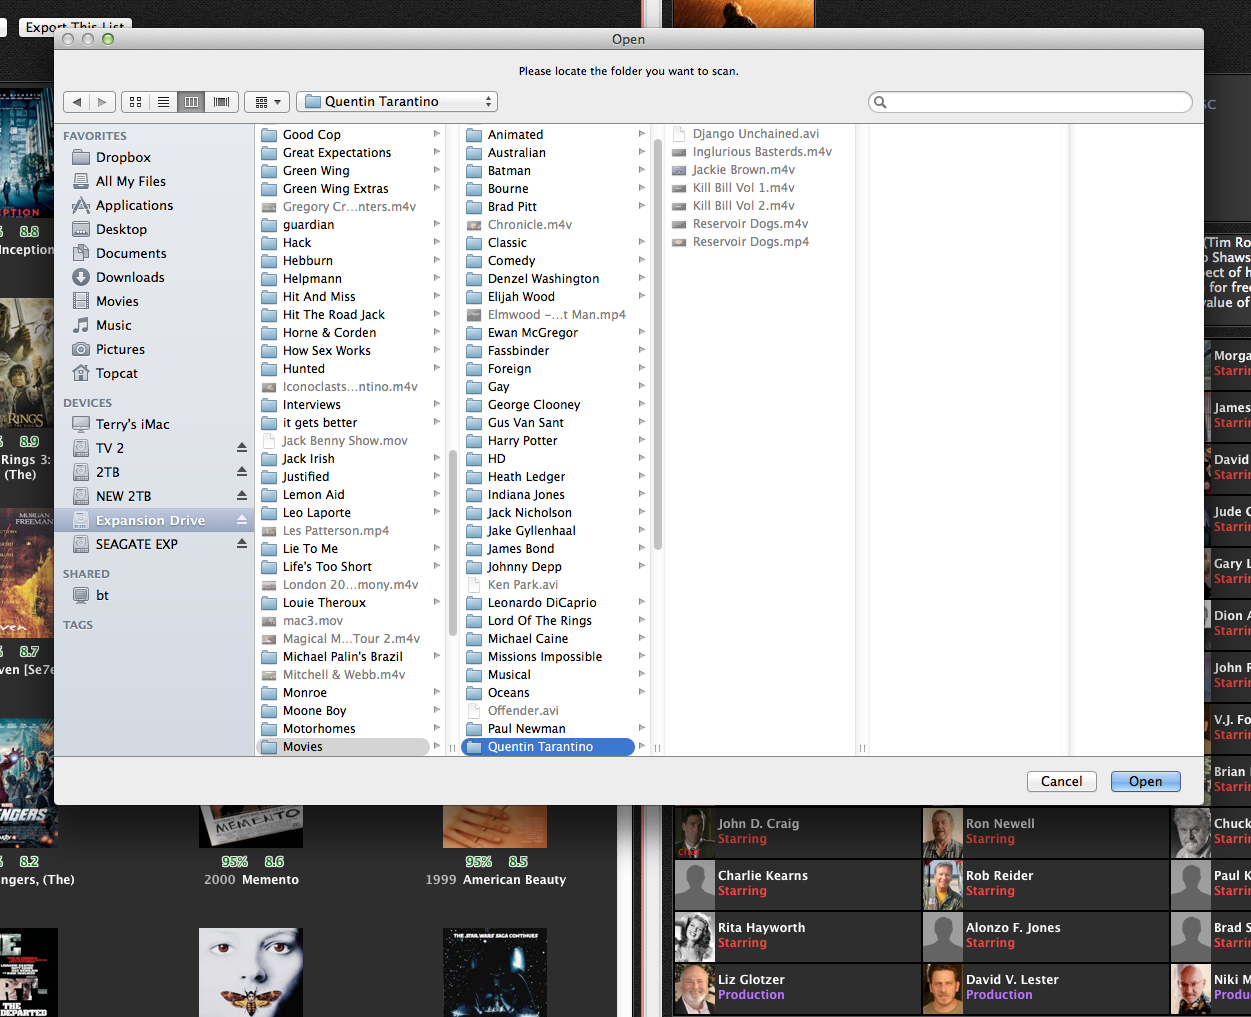The image size is (1251, 1017).
Task: Select the bt shared computer icon
Action: [81, 596]
